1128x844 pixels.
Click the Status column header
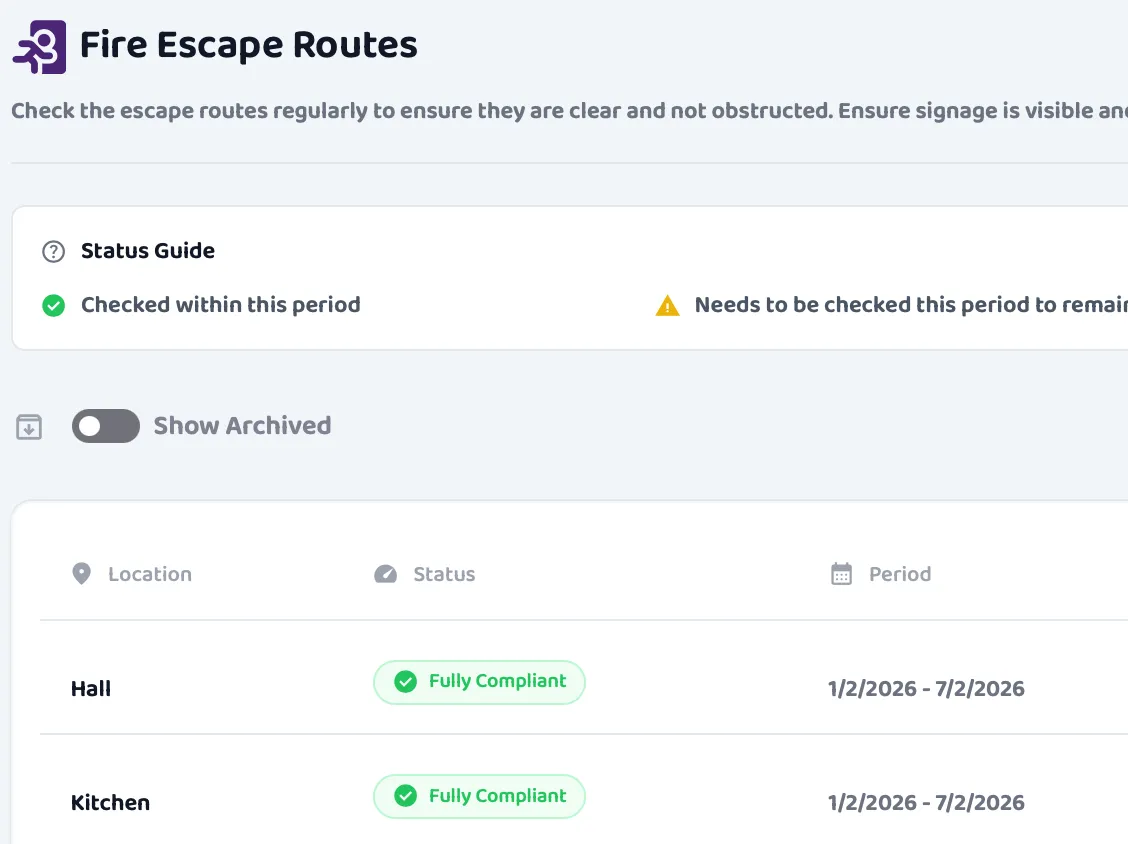(445, 574)
